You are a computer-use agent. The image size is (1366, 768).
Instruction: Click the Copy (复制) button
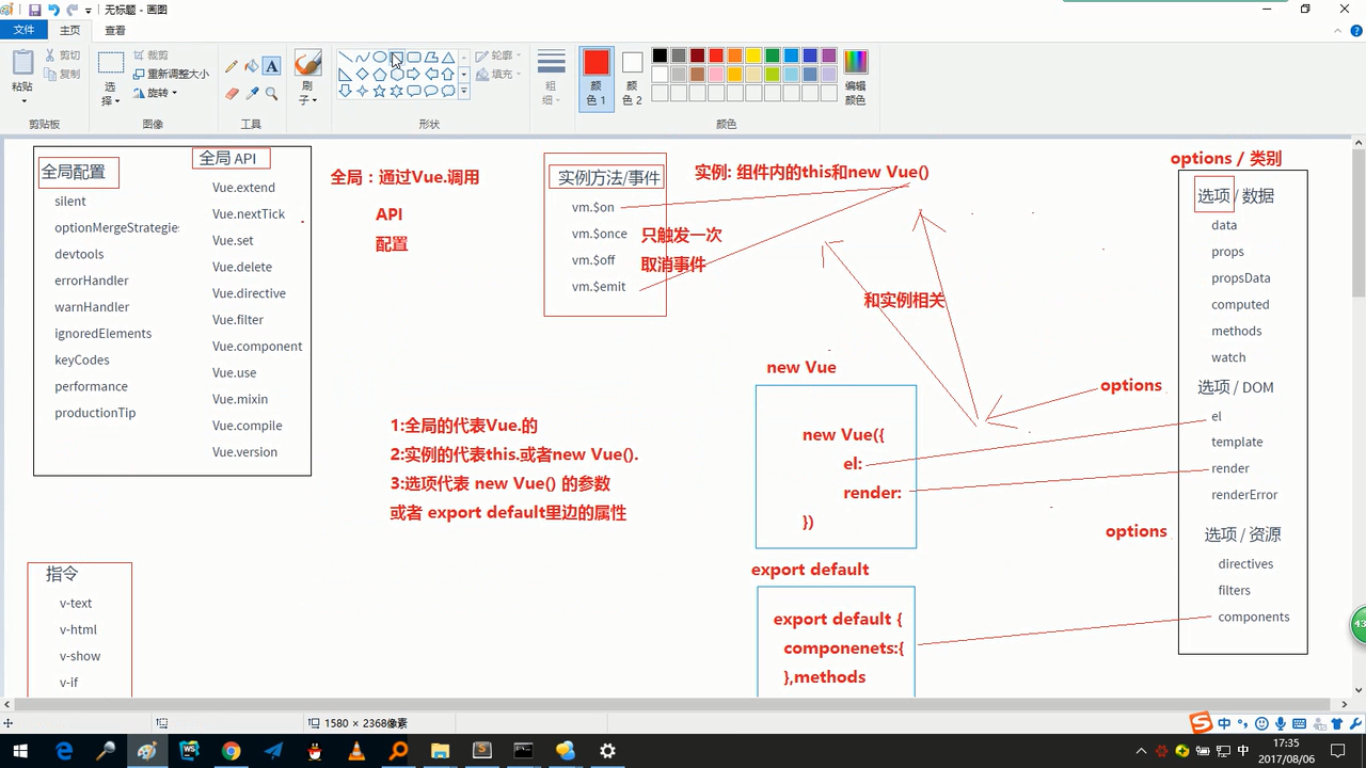coord(62,74)
